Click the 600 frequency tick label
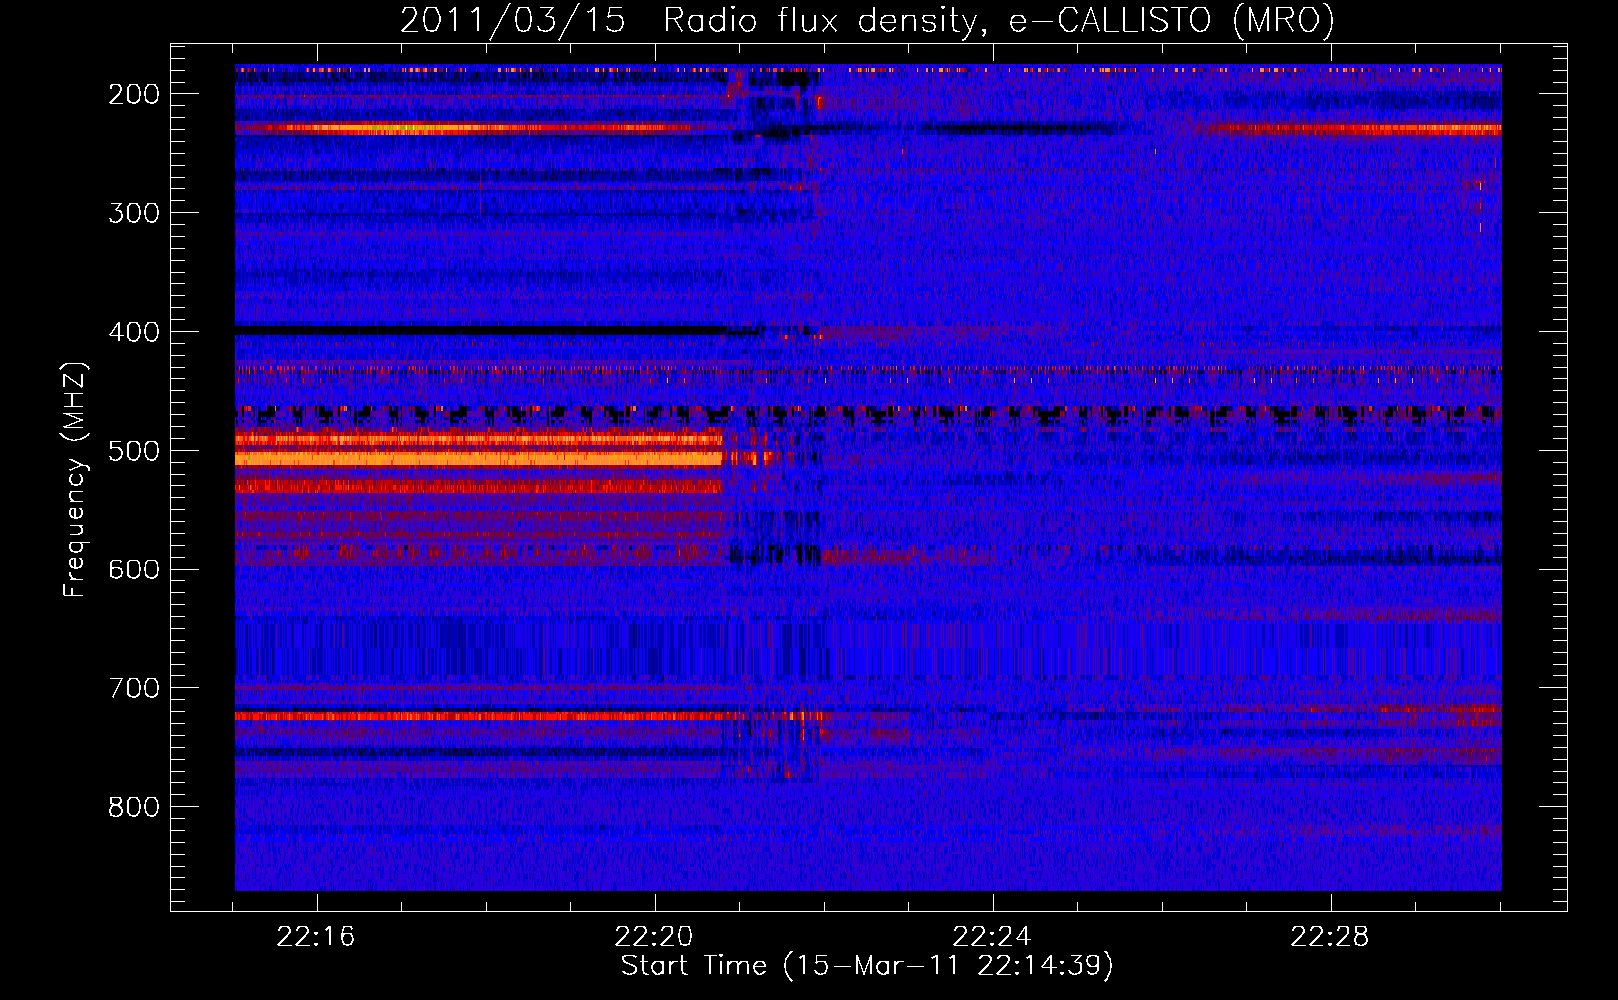Image resolution: width=1618 pixels, height=1000 pixels. 134,569
